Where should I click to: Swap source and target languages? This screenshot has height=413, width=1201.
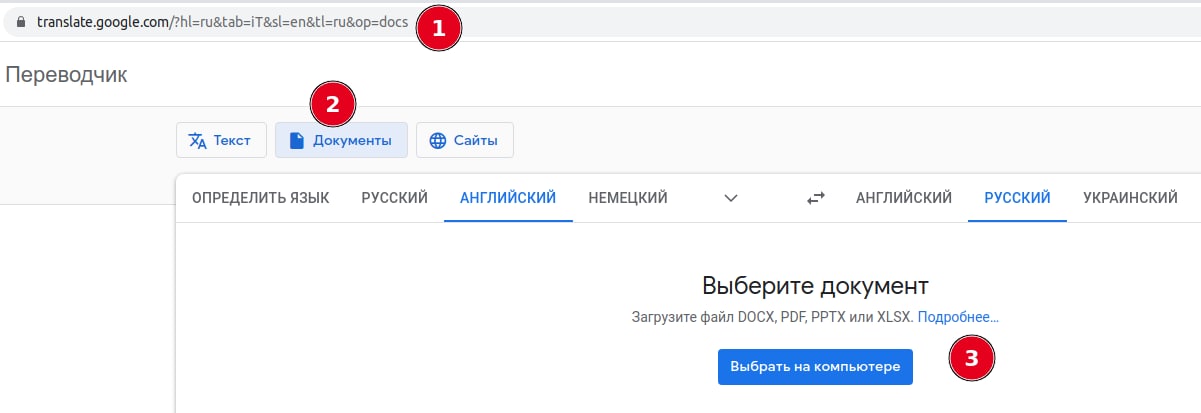point(816,198)
